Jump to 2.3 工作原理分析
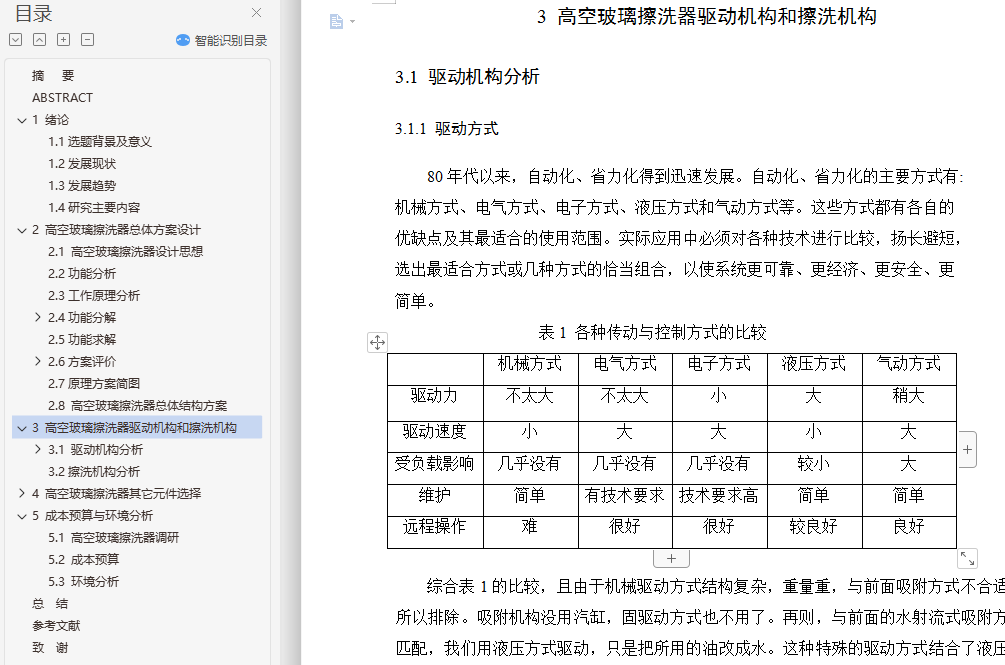The image size is (1005, 665). pos(94,295)
